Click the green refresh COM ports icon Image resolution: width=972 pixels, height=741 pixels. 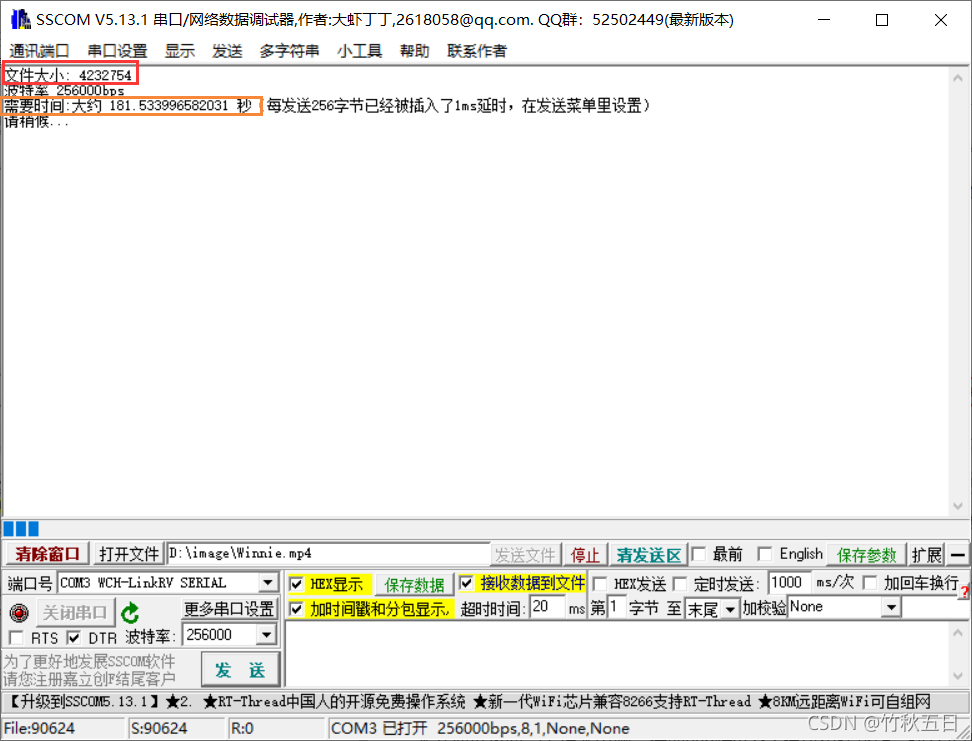click(128, 614)
